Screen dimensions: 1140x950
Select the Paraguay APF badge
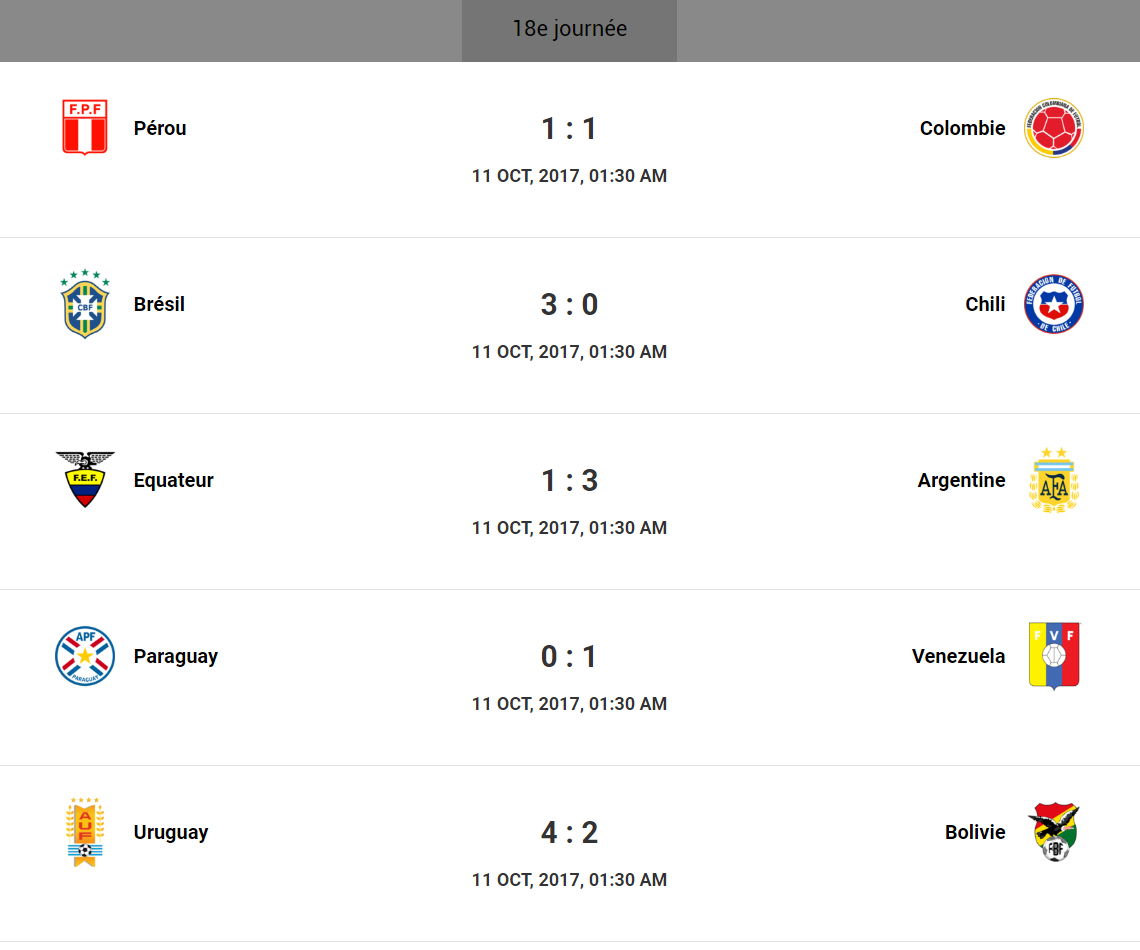tap(85, 656)
